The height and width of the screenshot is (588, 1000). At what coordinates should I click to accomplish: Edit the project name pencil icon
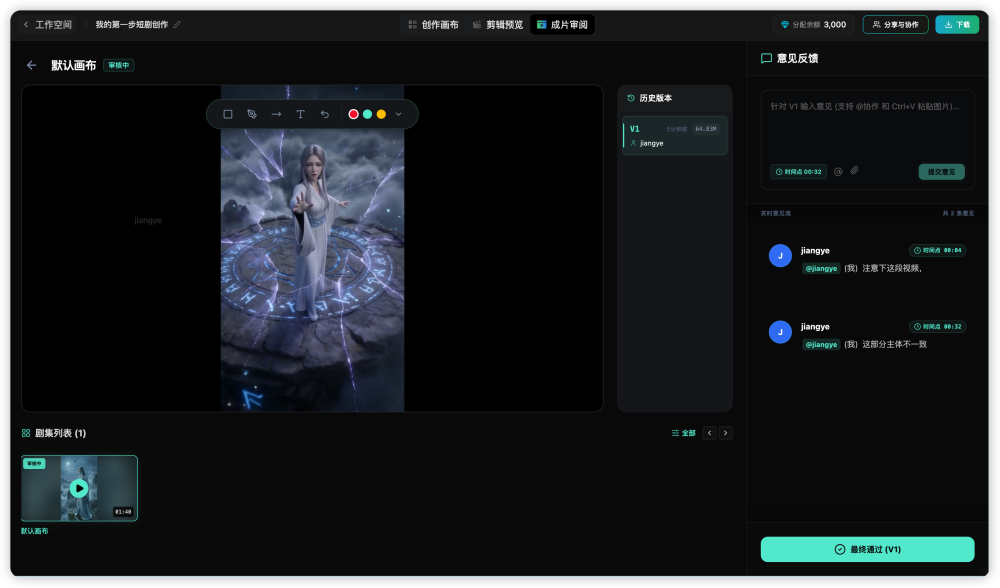tap(177, 24)
